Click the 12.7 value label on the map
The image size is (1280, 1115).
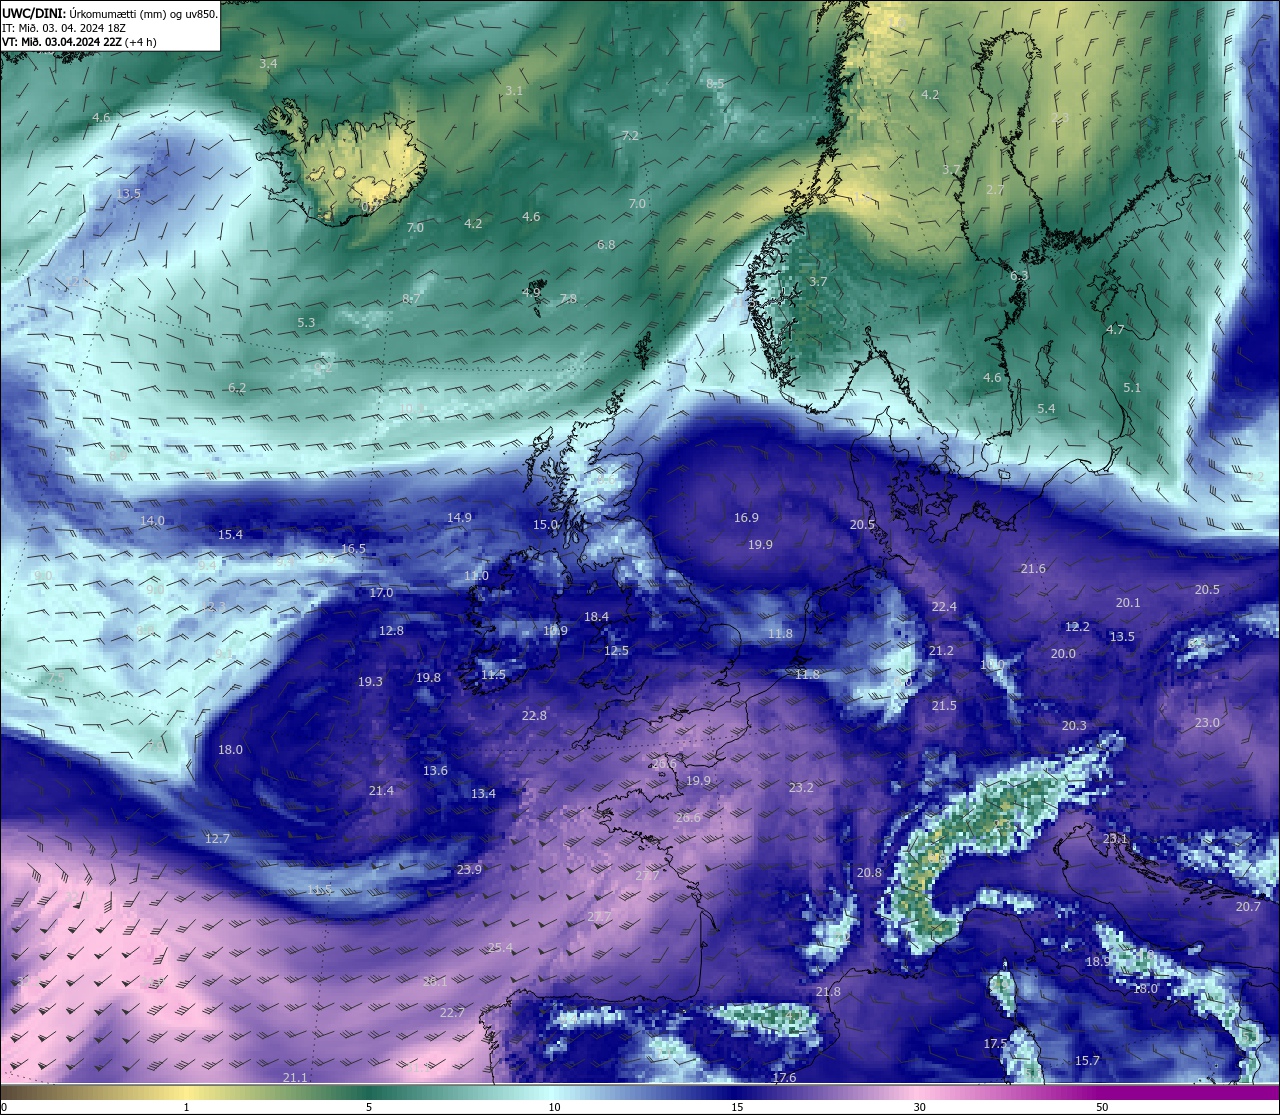coord(217,839)
